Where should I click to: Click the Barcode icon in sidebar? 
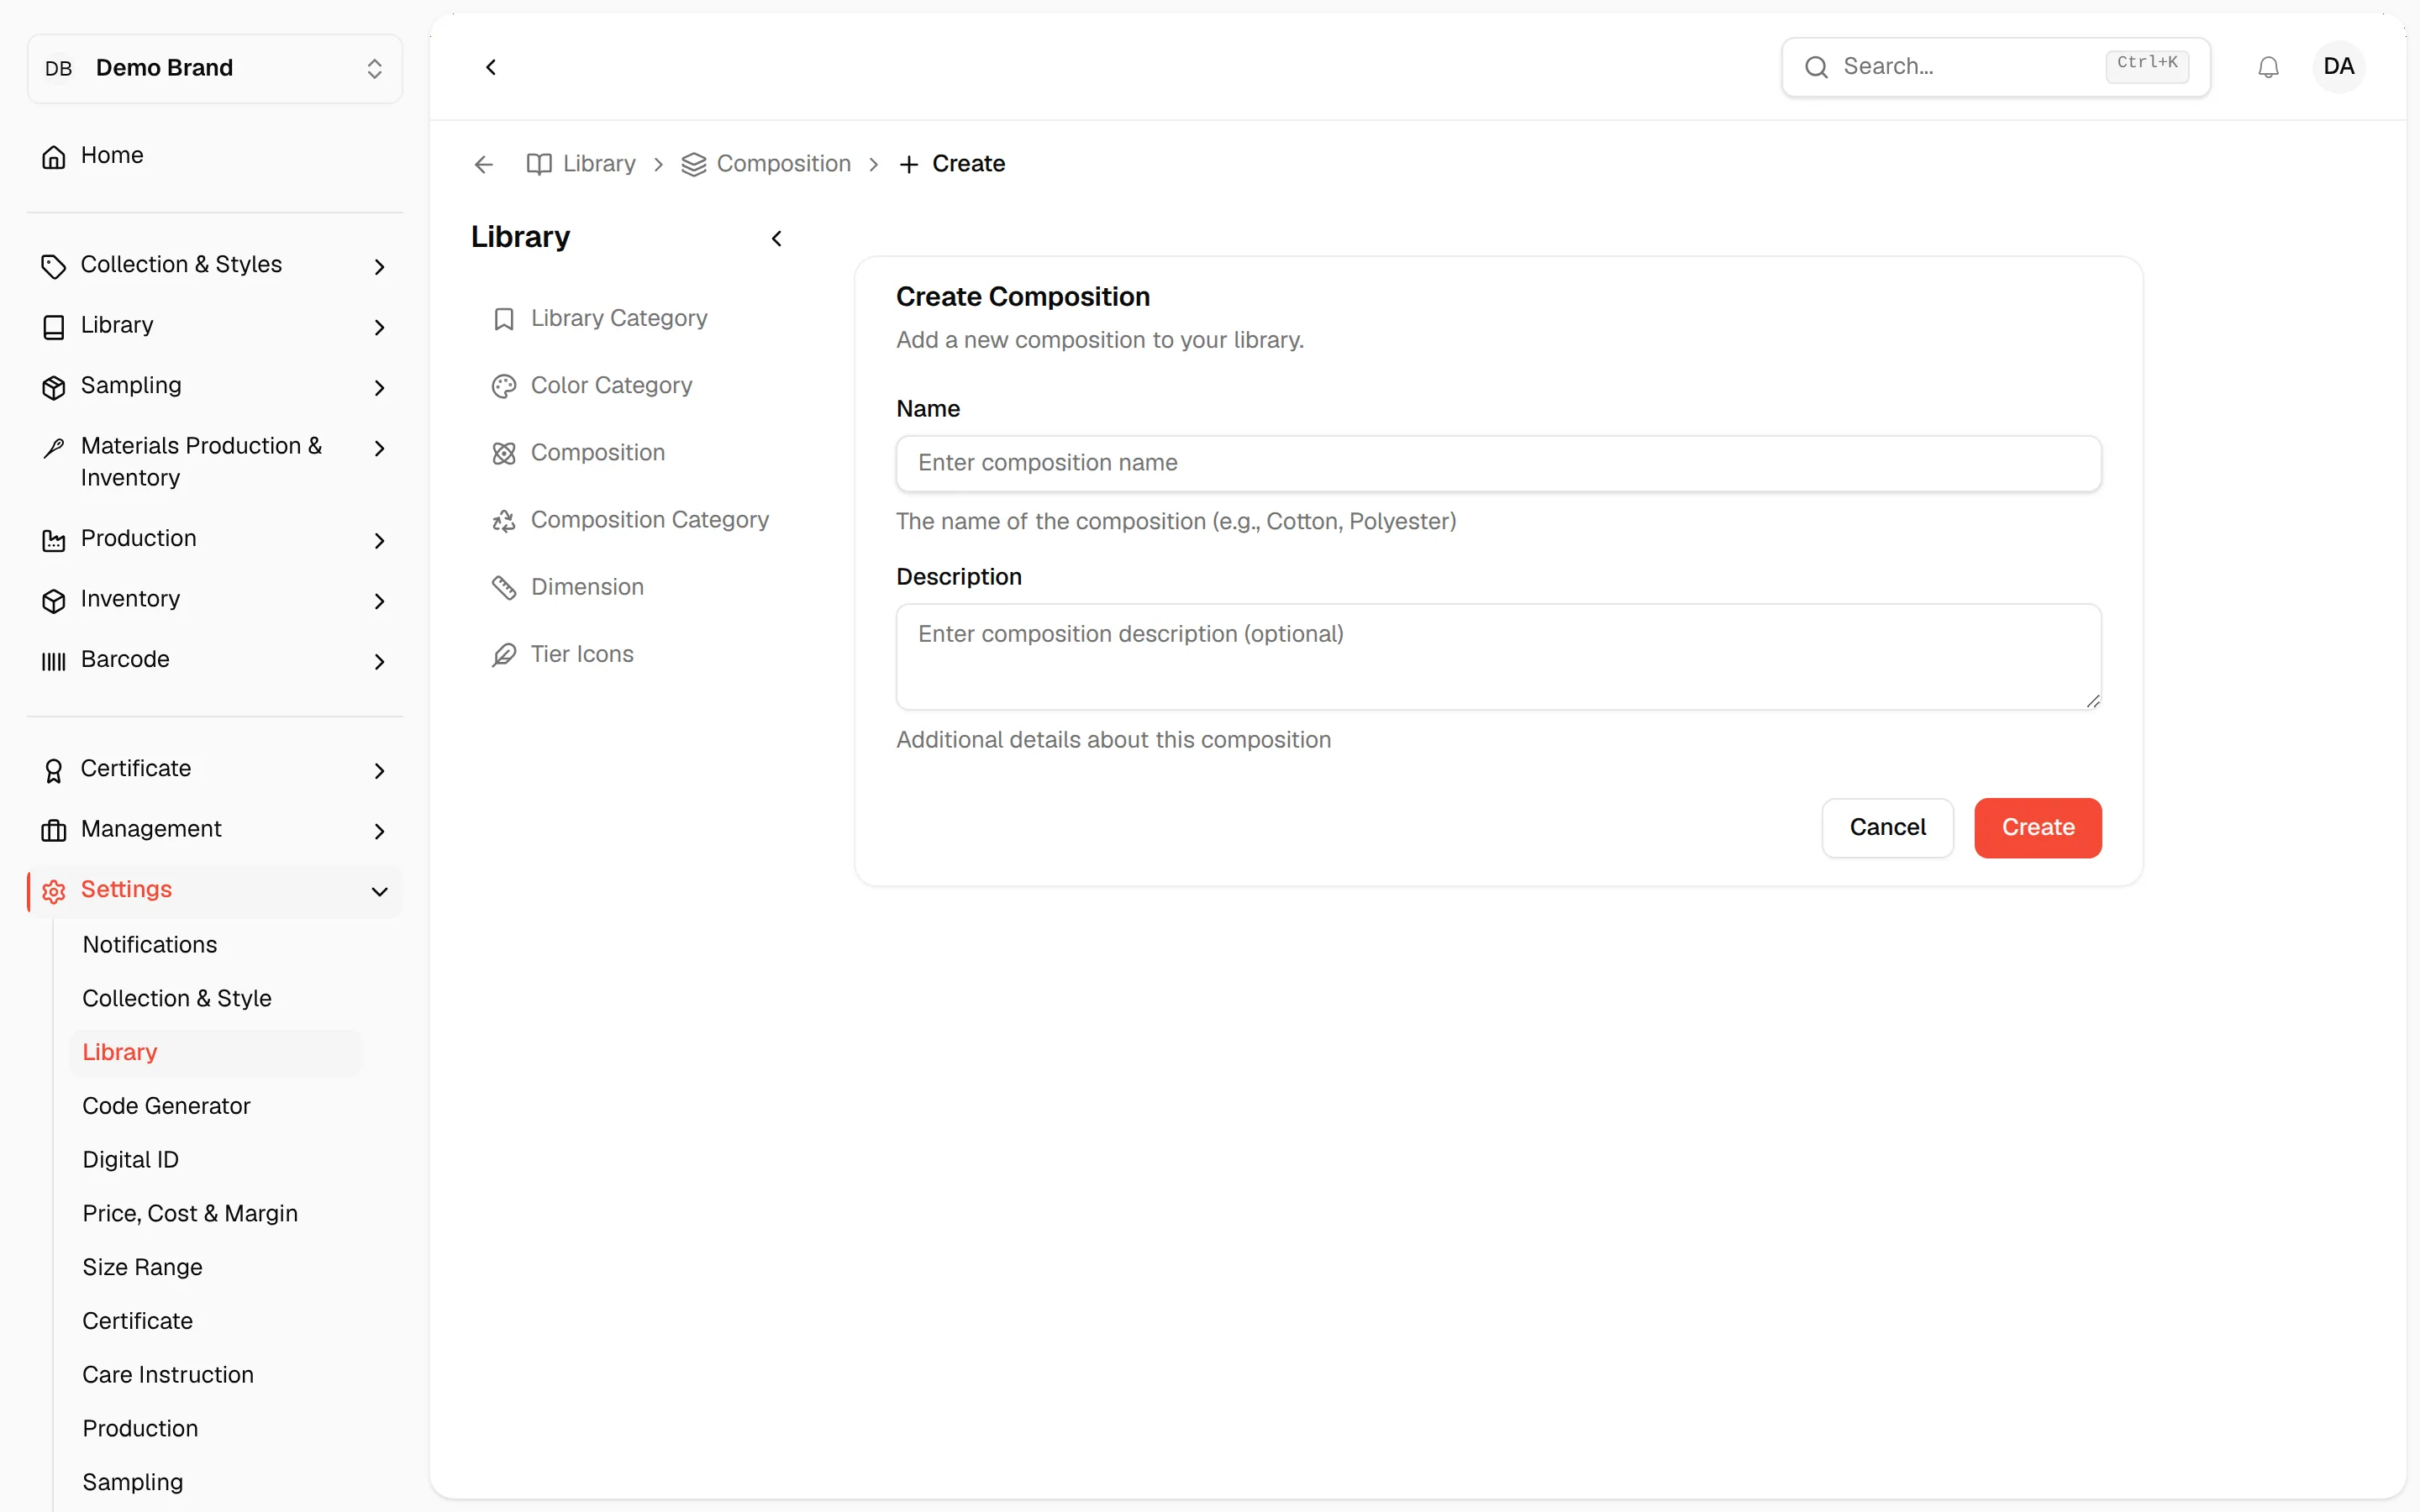pyautogui.click(x=54, y=660)
